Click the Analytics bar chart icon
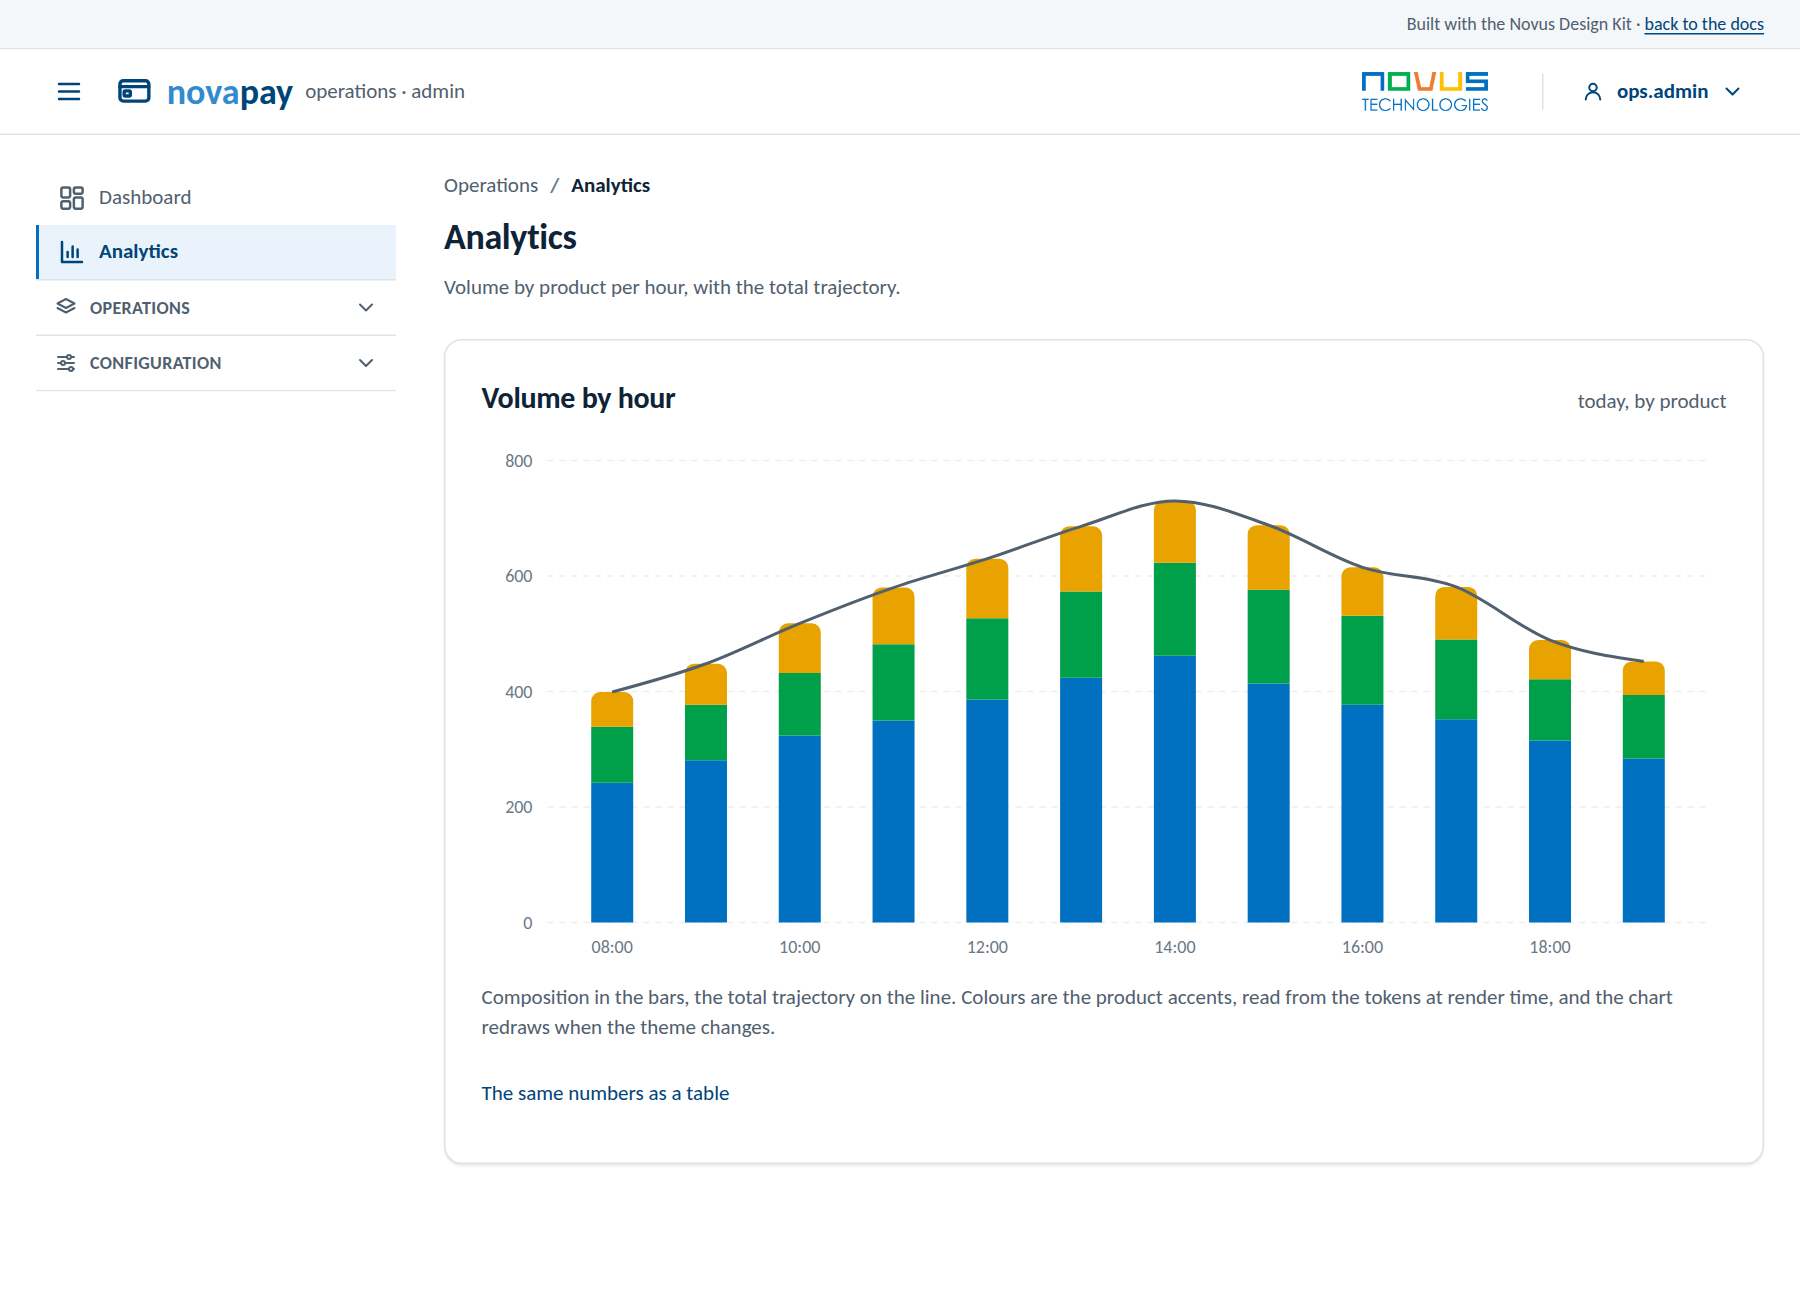The image size is (1800, 1290). click(x=72, y=252)
